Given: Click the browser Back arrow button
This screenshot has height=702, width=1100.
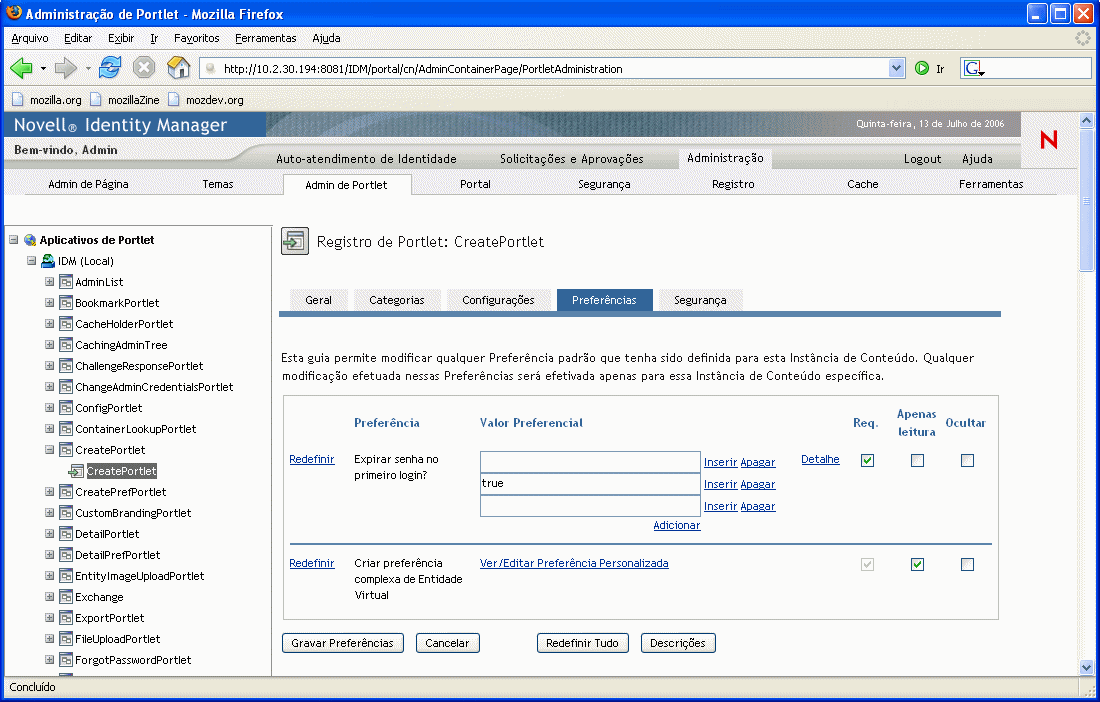Looking at the screenshot, I should click(21, 68).
